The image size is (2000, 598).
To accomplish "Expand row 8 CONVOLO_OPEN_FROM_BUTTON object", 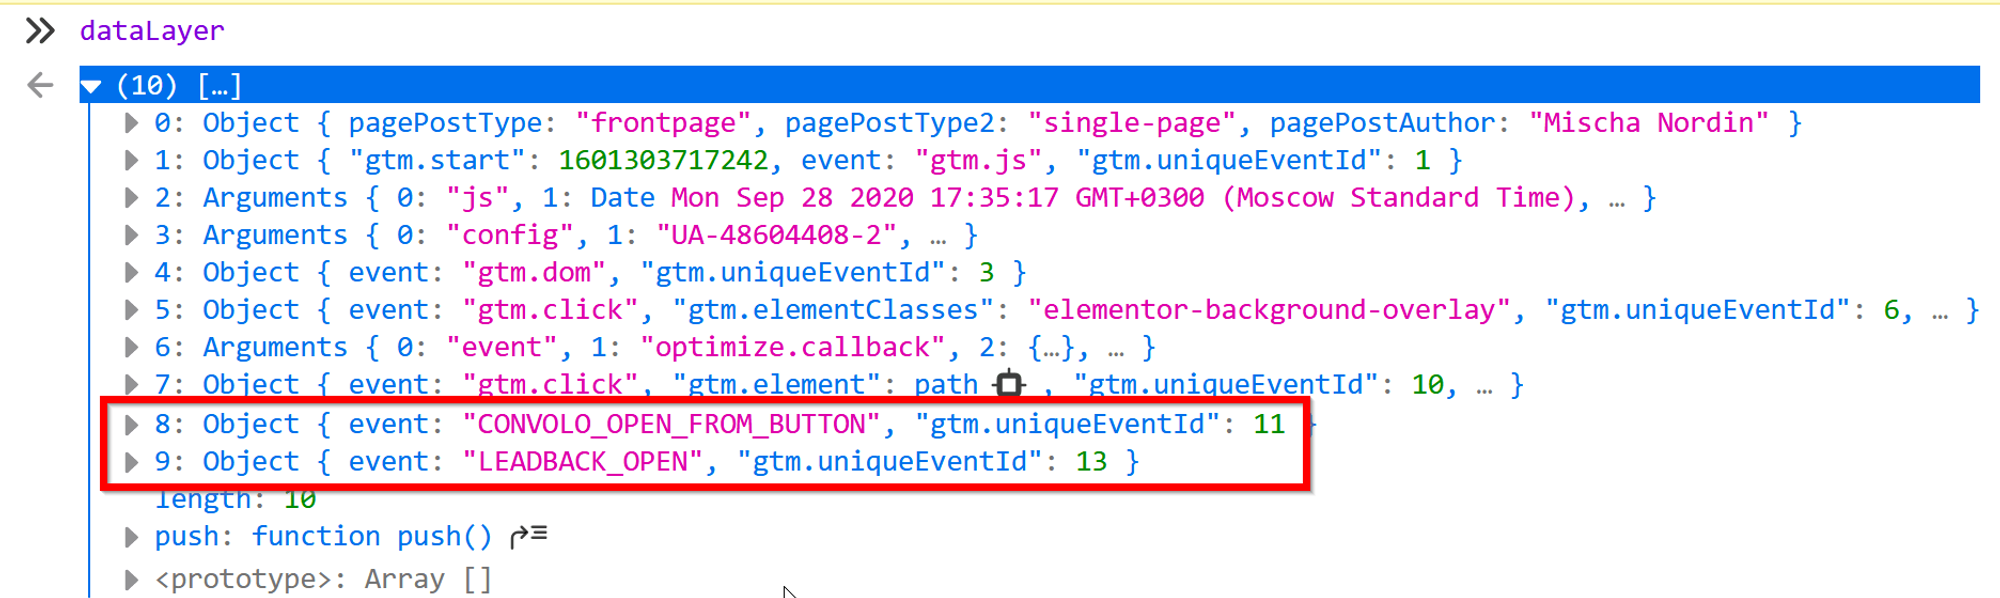I will click(x=131, y=424).
